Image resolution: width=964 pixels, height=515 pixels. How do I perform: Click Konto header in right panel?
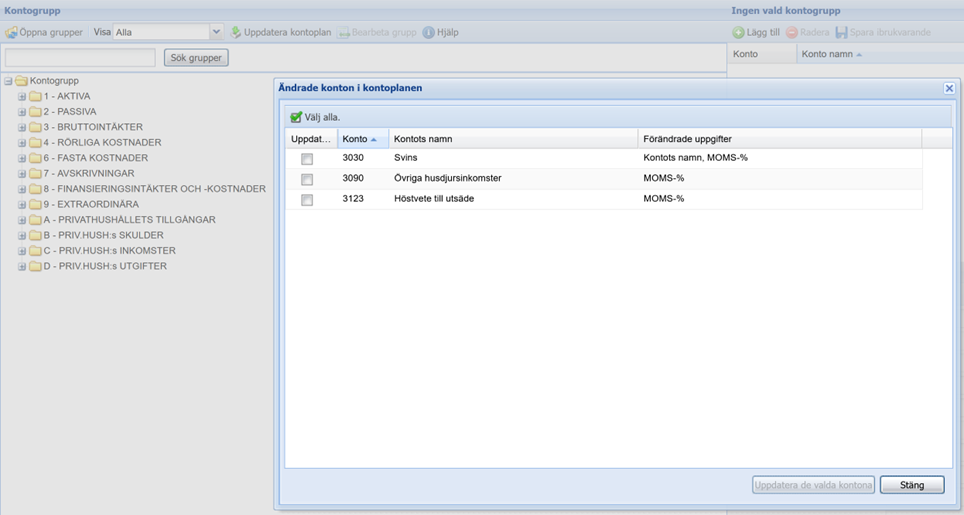[762, 54]
